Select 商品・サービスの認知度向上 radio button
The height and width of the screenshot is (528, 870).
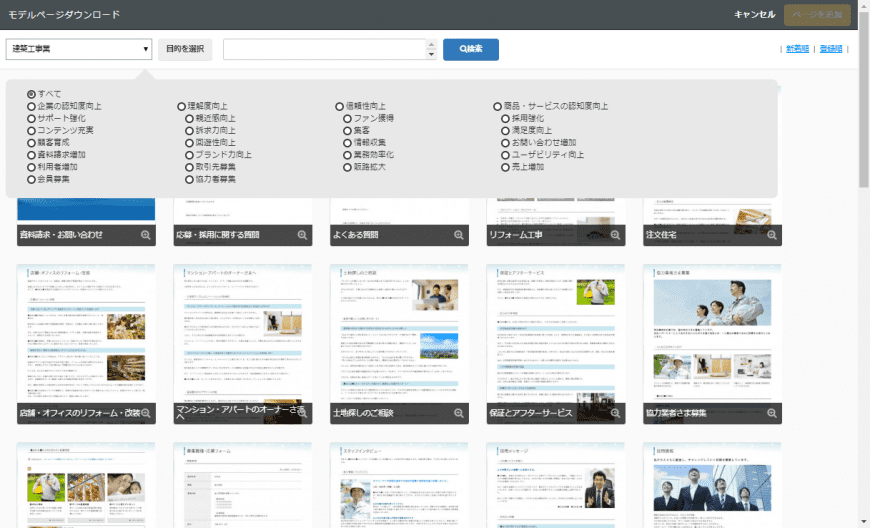coord(498,106)
